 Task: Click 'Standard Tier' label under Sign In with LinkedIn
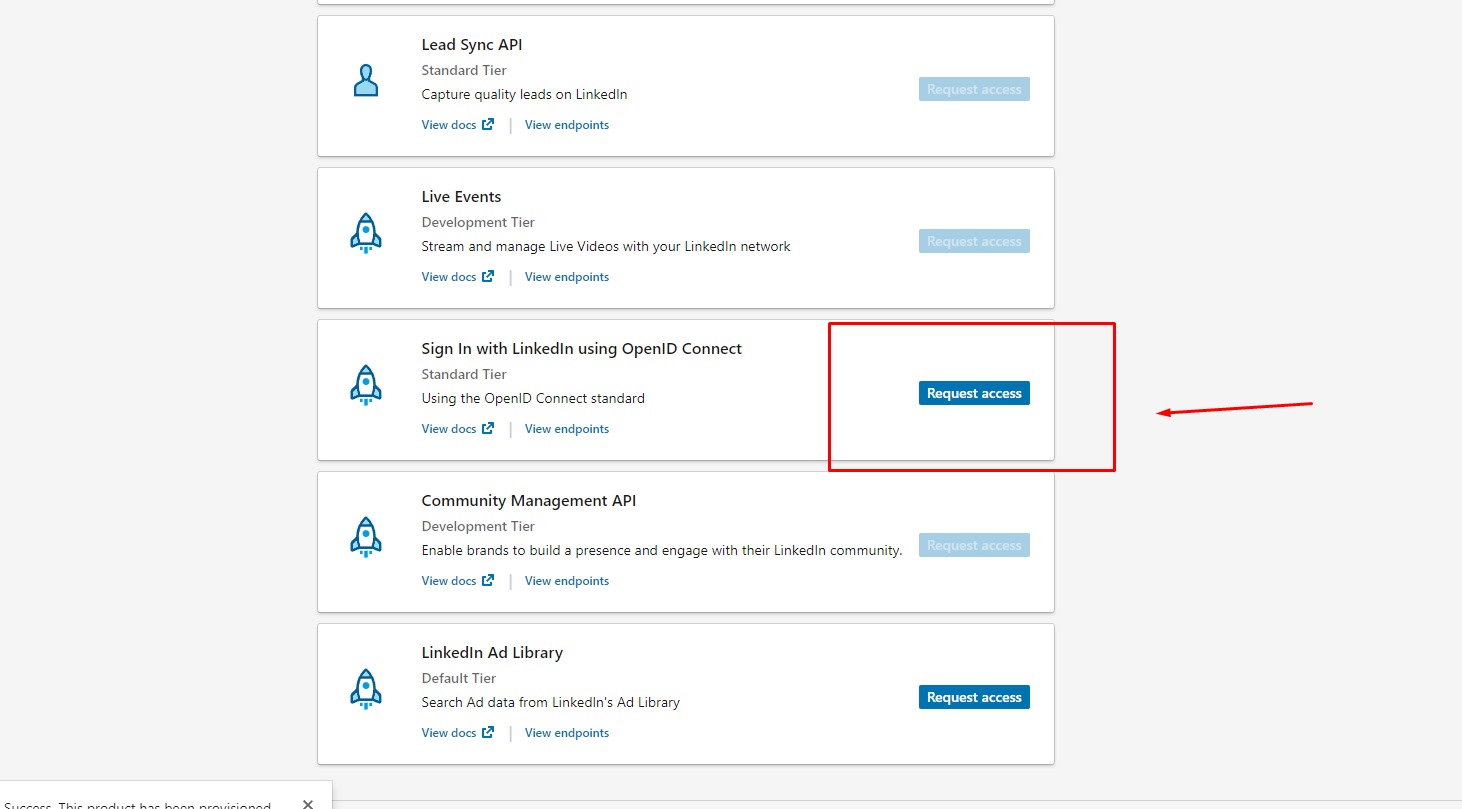point(464,374)
